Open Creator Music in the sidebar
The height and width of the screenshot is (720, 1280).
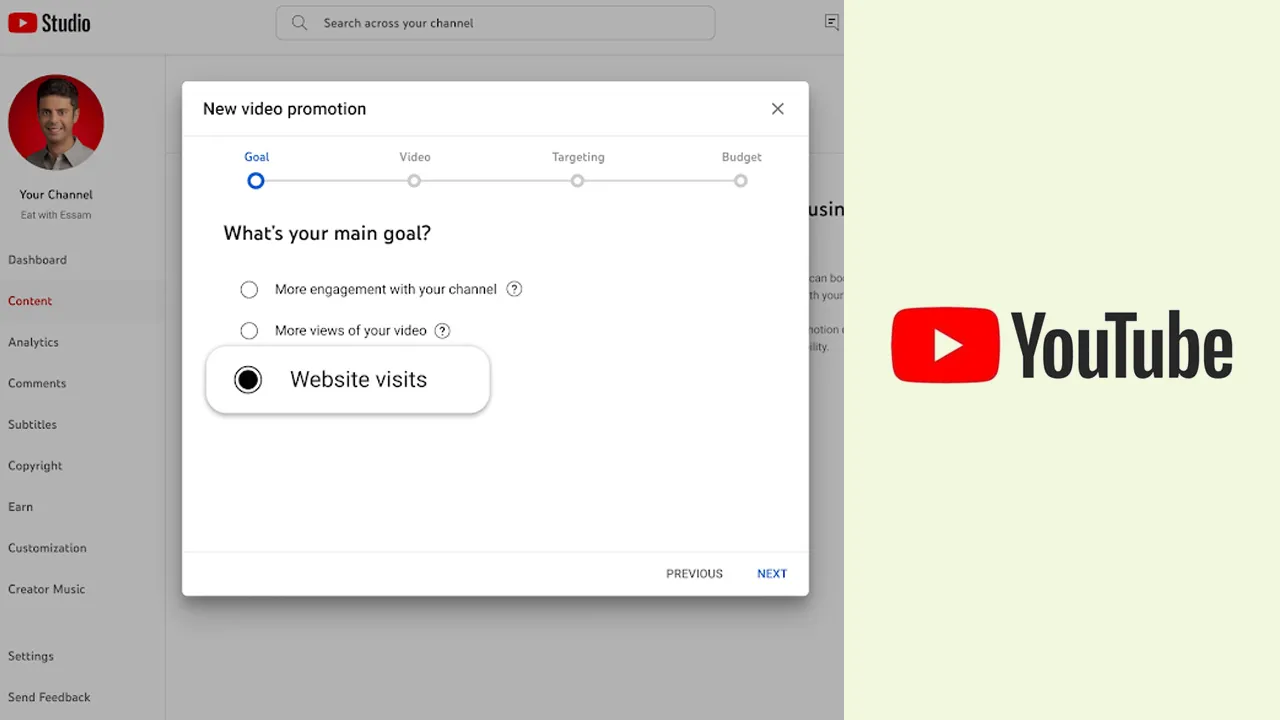click(x=46, y=589)
